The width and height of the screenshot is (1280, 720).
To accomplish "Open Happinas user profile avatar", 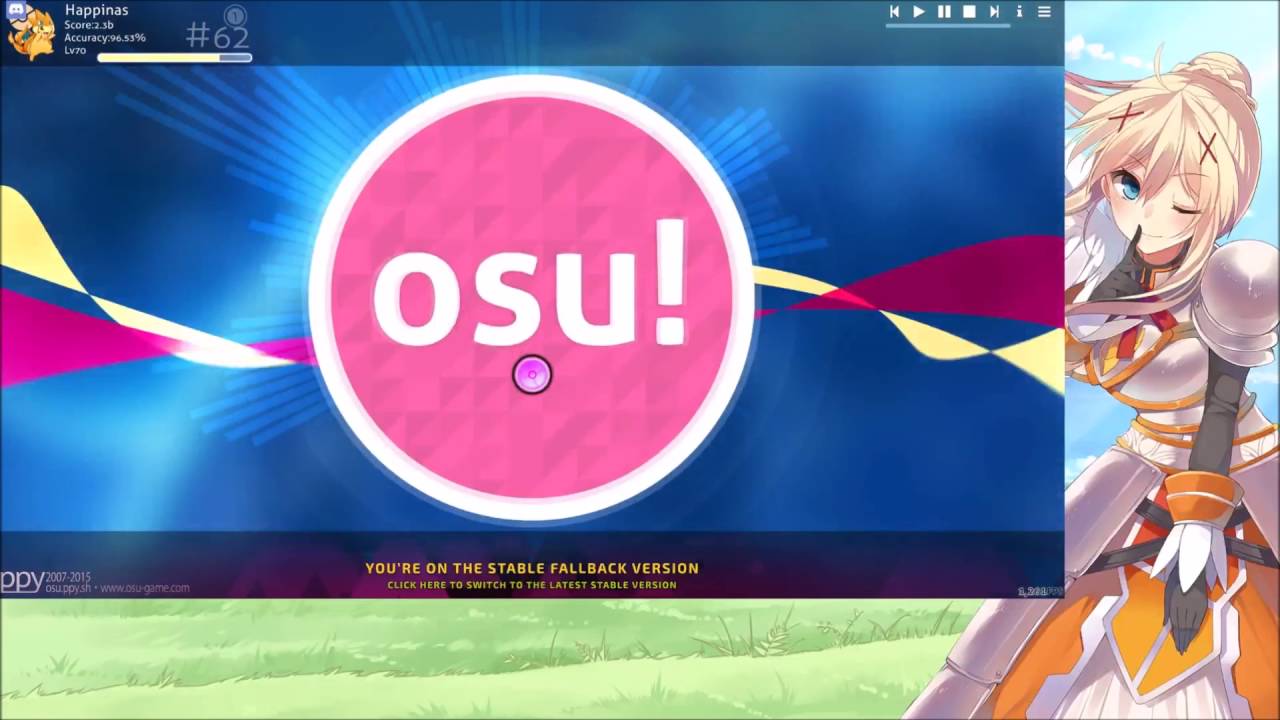I will click(30, 32).
